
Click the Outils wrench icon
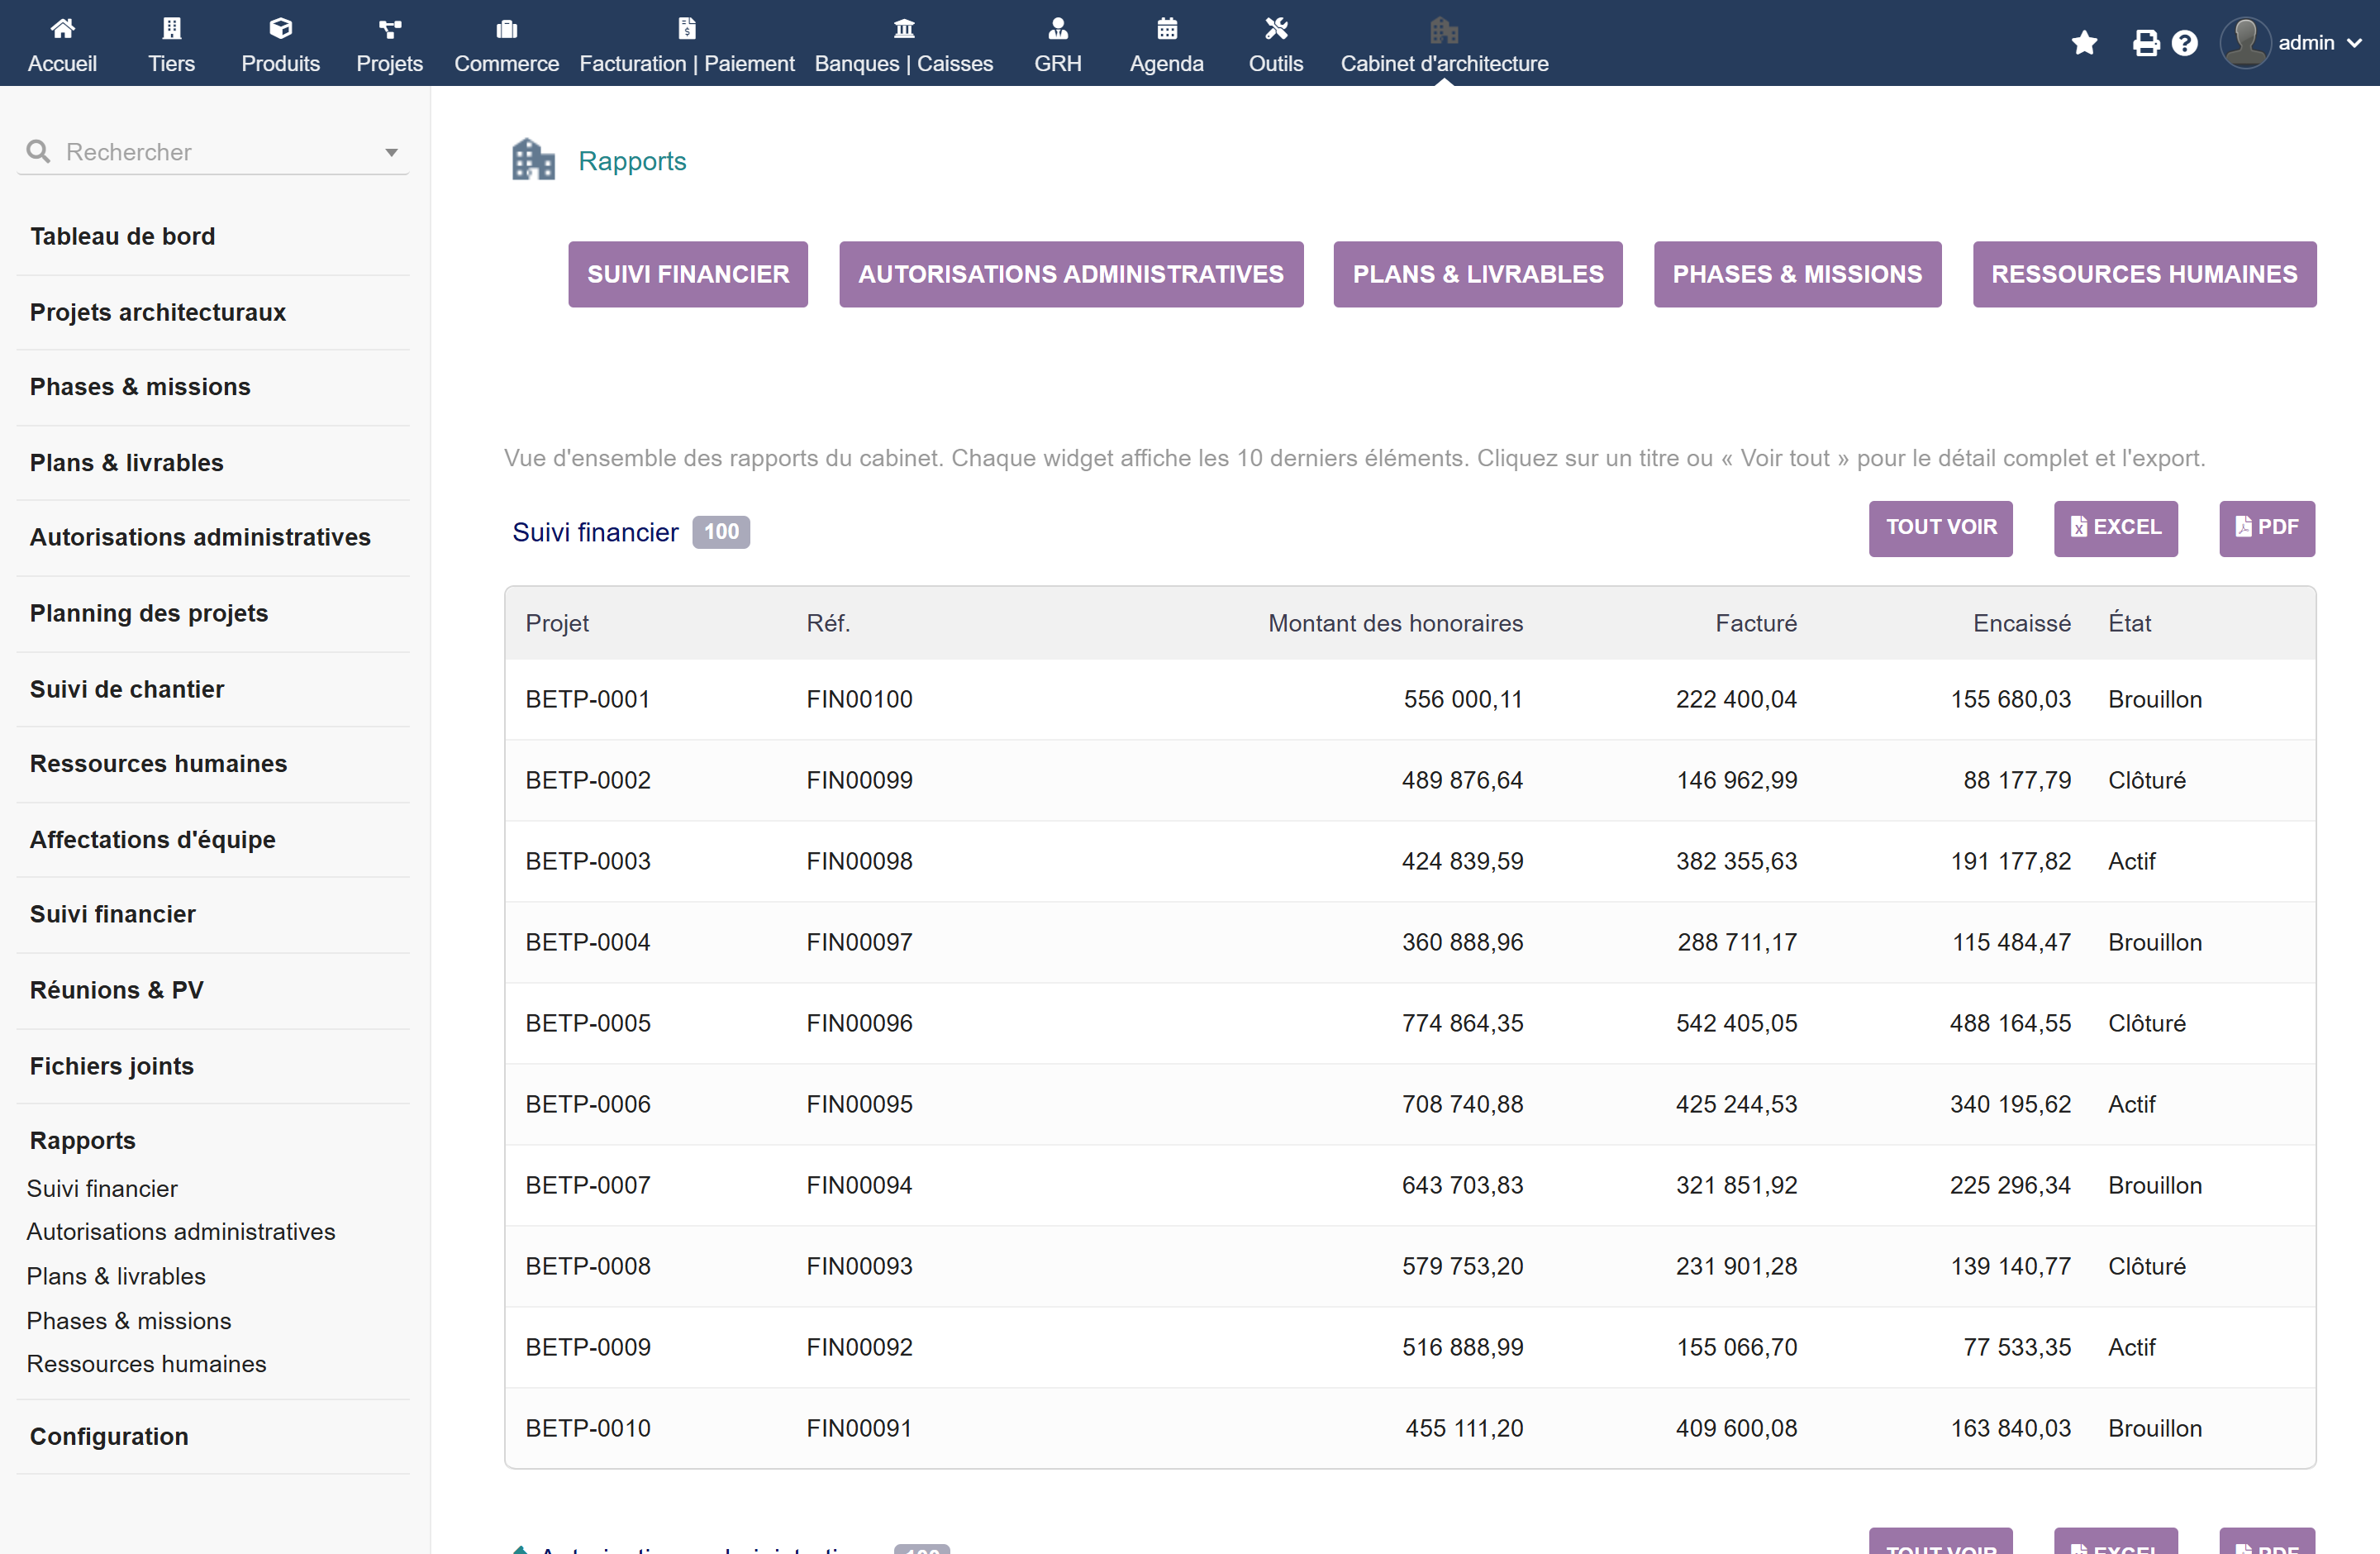click(1275, 28)
